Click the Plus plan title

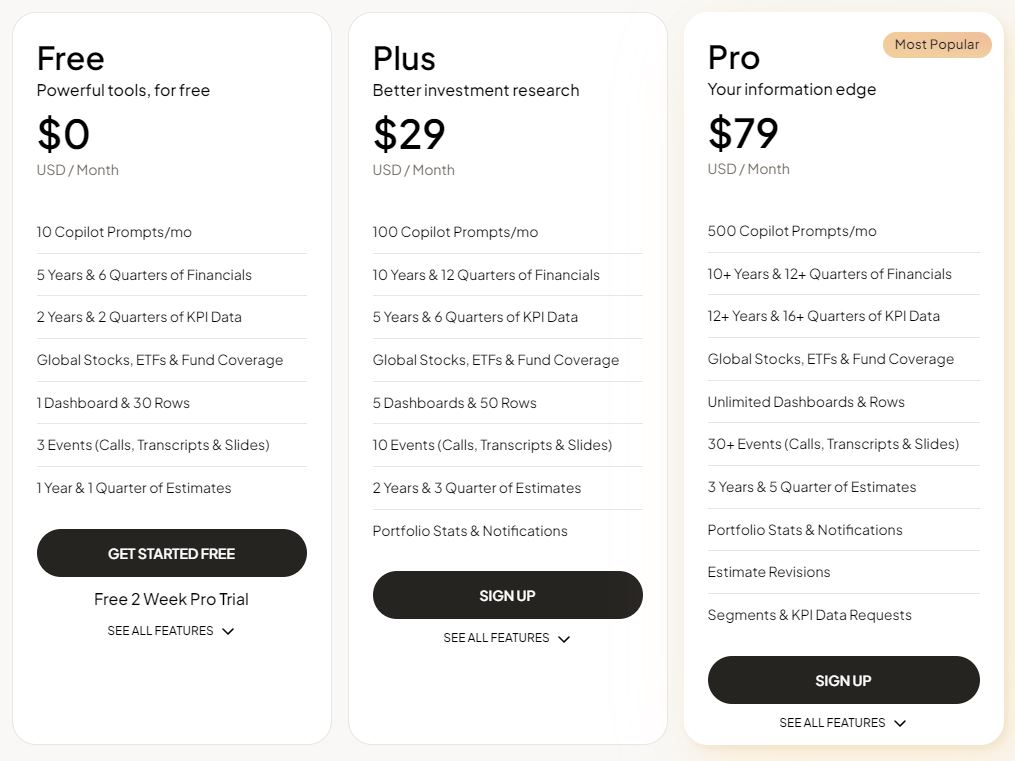[x=406, y=58]
